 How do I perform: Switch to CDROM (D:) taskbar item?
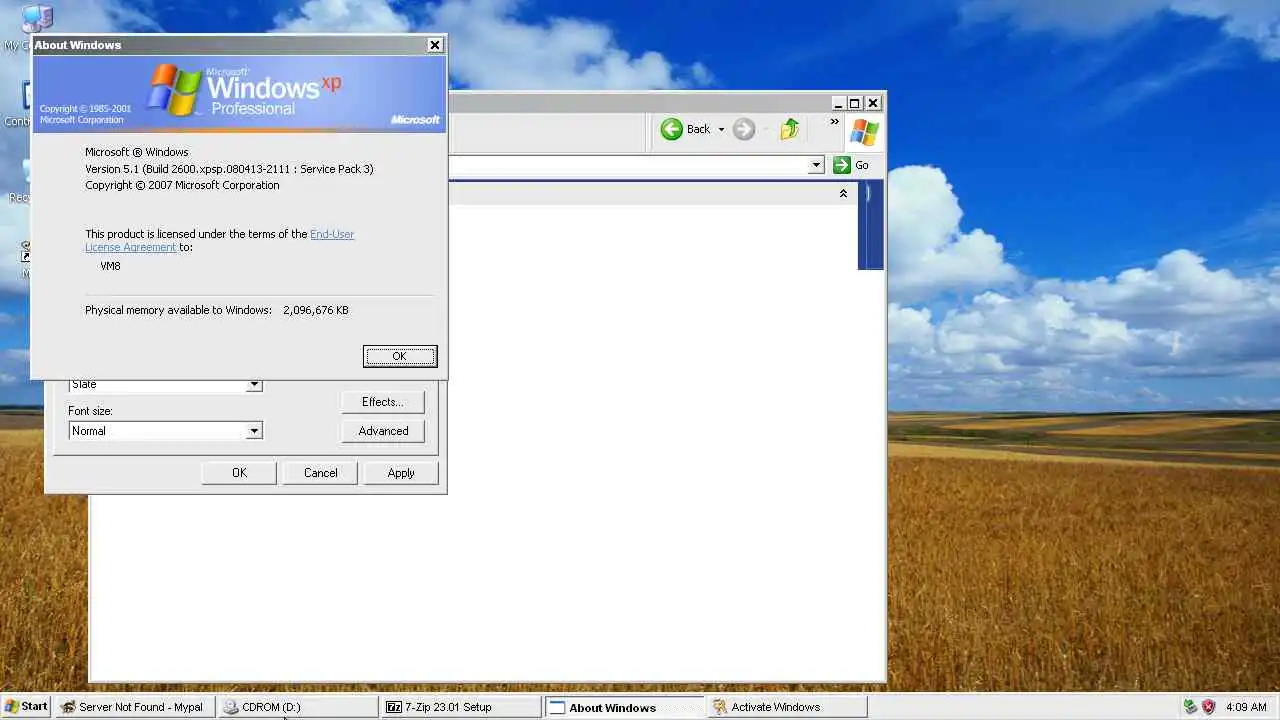tap(298, 707)
